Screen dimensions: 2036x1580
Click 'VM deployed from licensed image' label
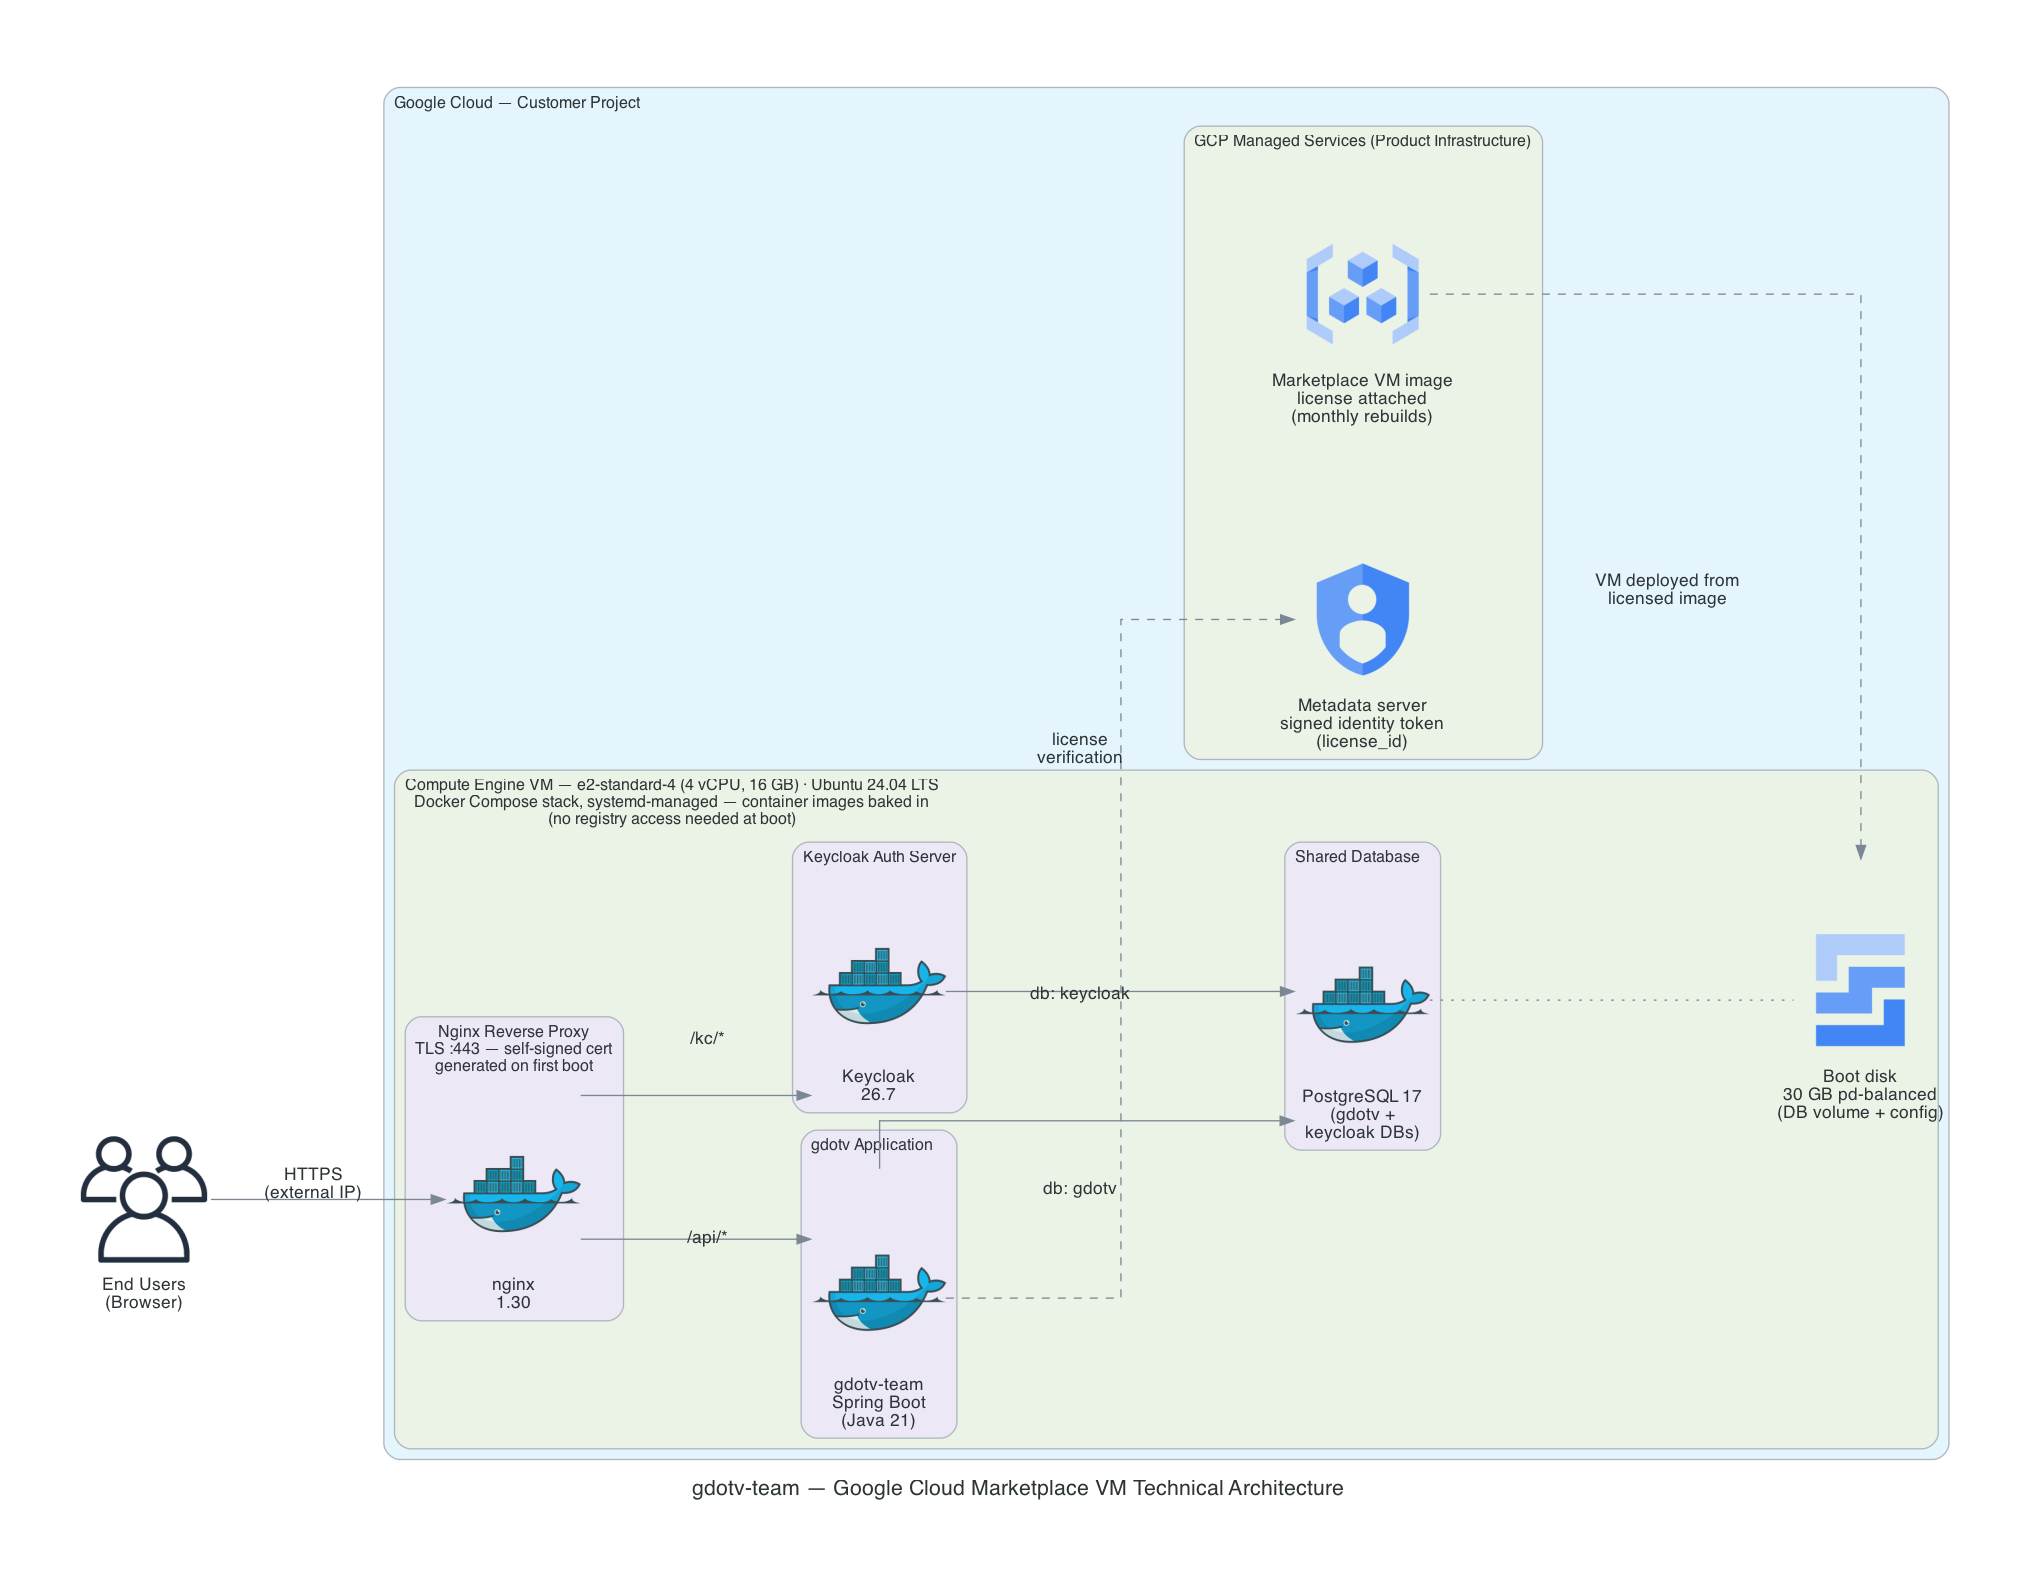click(1667, 589)
